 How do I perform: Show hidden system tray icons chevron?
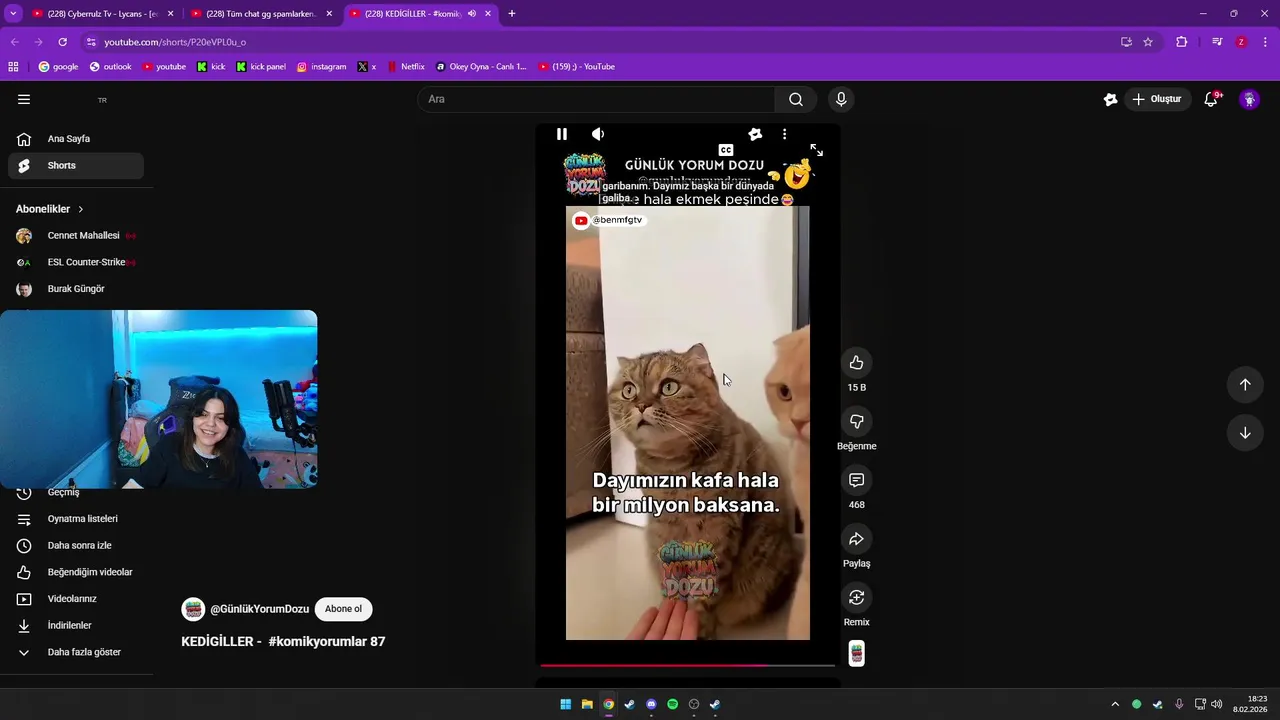coord(1115,704)
